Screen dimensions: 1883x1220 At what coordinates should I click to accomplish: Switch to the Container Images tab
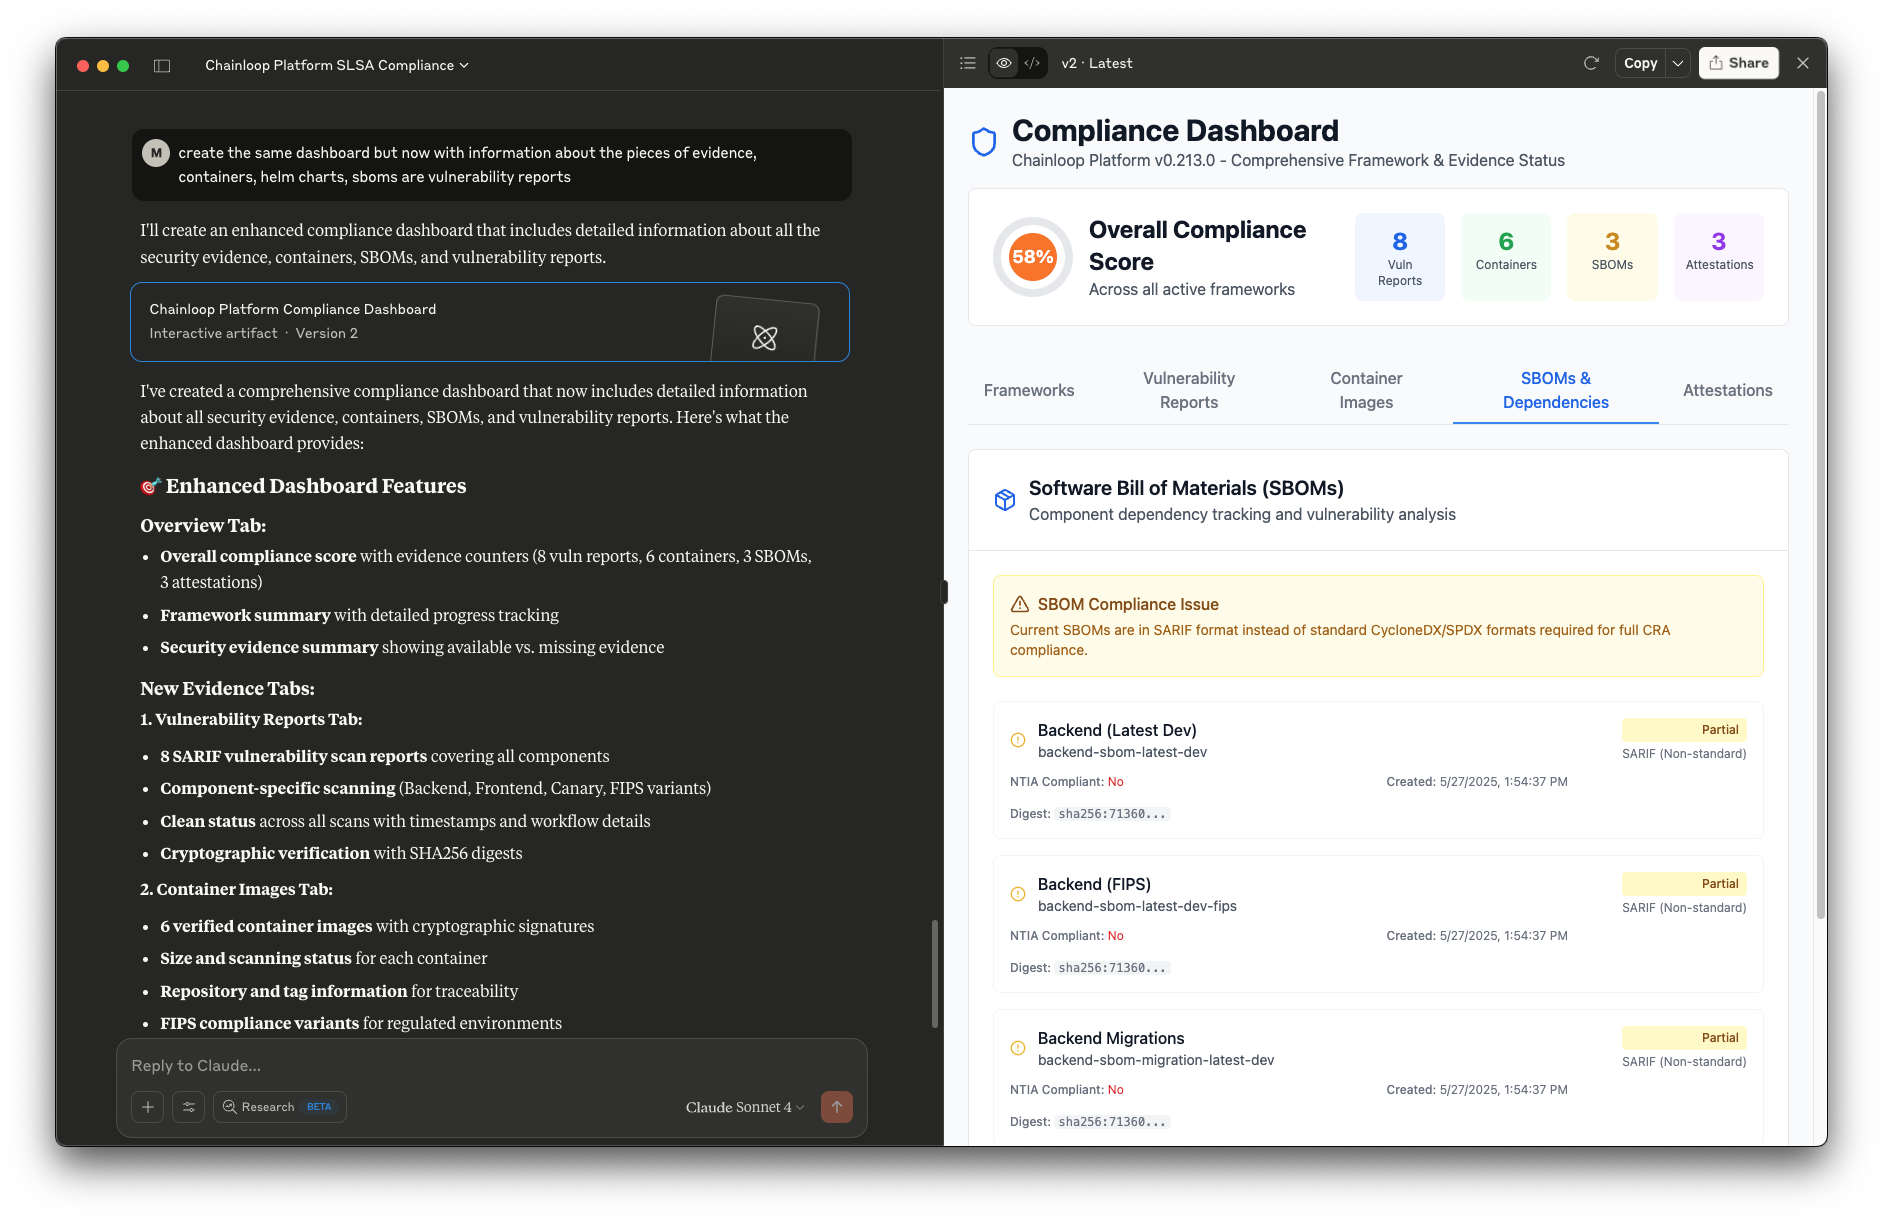(x=1366, y=390)
